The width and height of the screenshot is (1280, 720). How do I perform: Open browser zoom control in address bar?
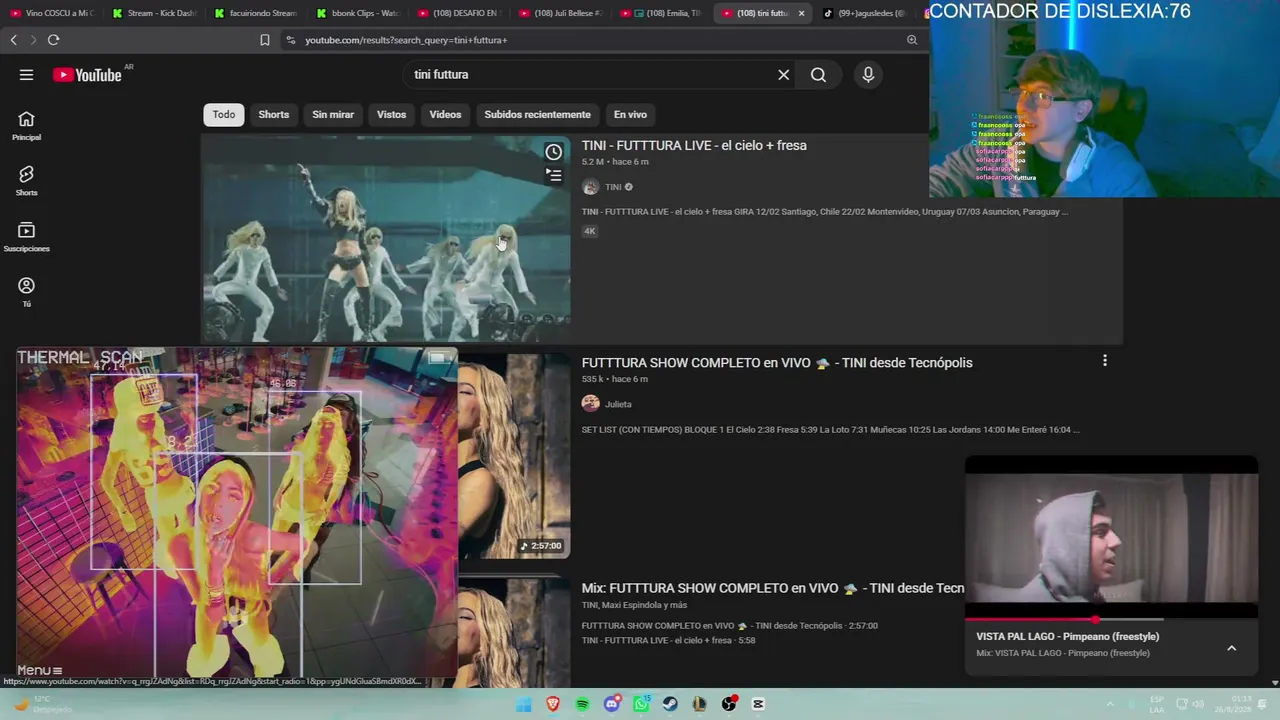tap(912, 40)
